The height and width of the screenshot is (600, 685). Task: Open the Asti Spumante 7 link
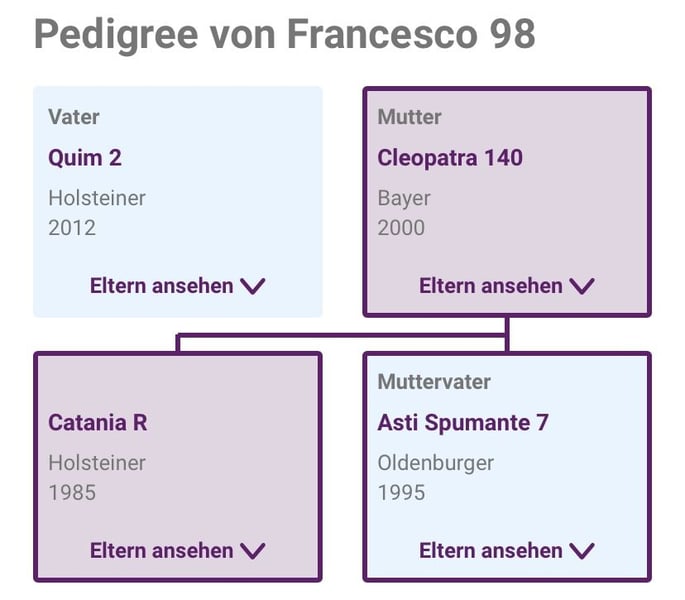tap(463, 423)
